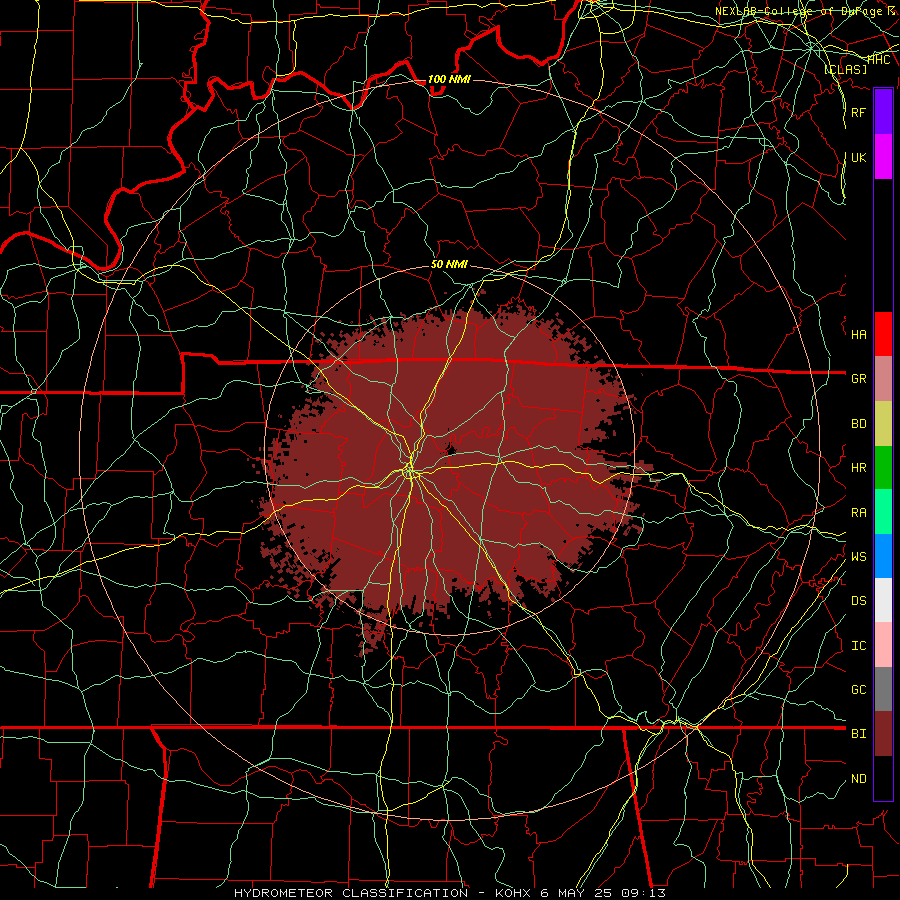Pick the RA light green legend swatch
The height and width of the screenshot is (900, 900).
(x=883, y=512)
